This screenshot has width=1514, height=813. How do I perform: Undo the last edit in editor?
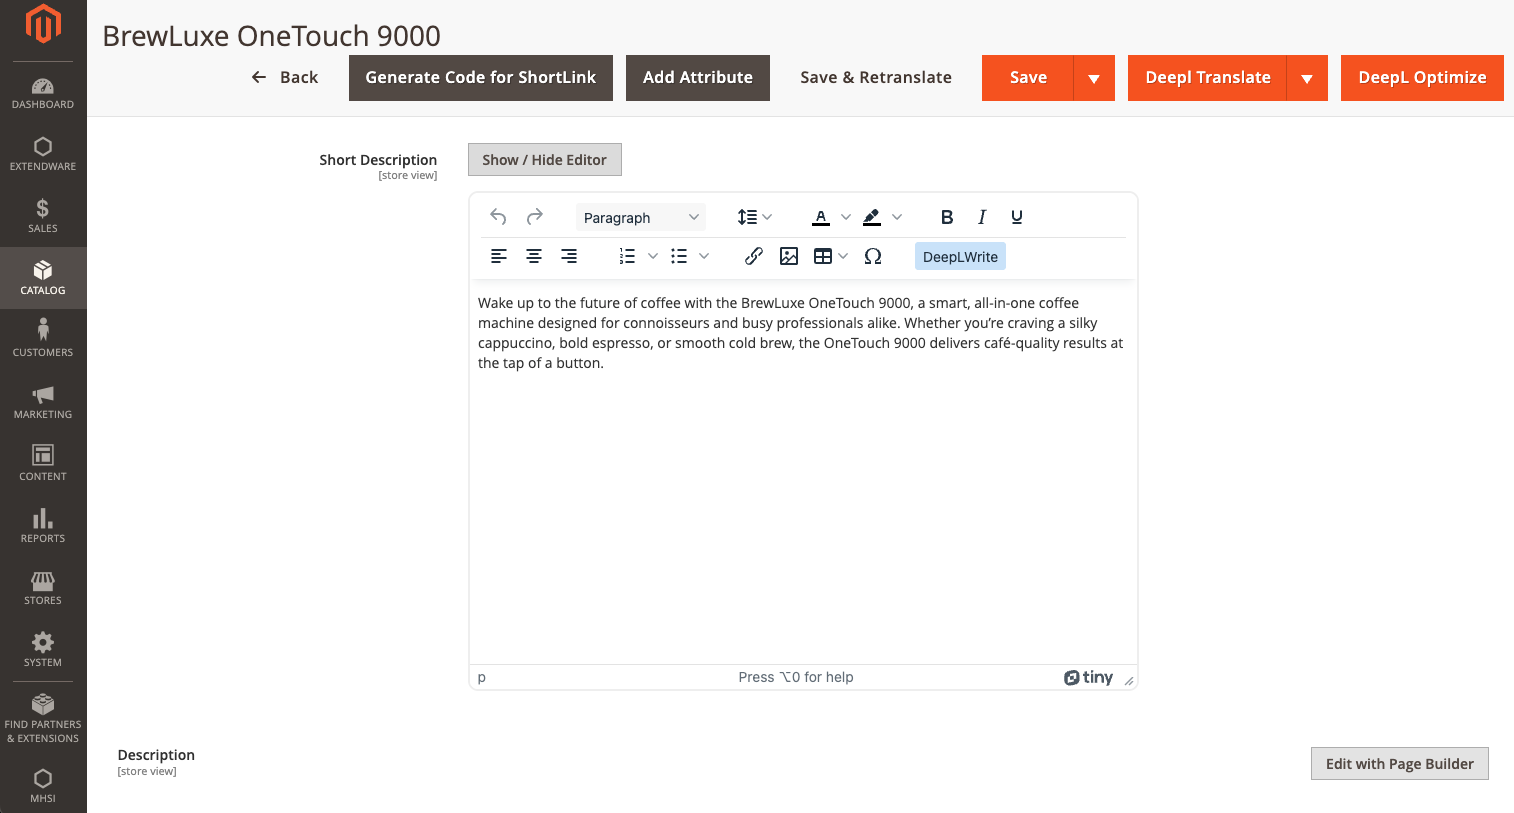(x=498, y=217)
